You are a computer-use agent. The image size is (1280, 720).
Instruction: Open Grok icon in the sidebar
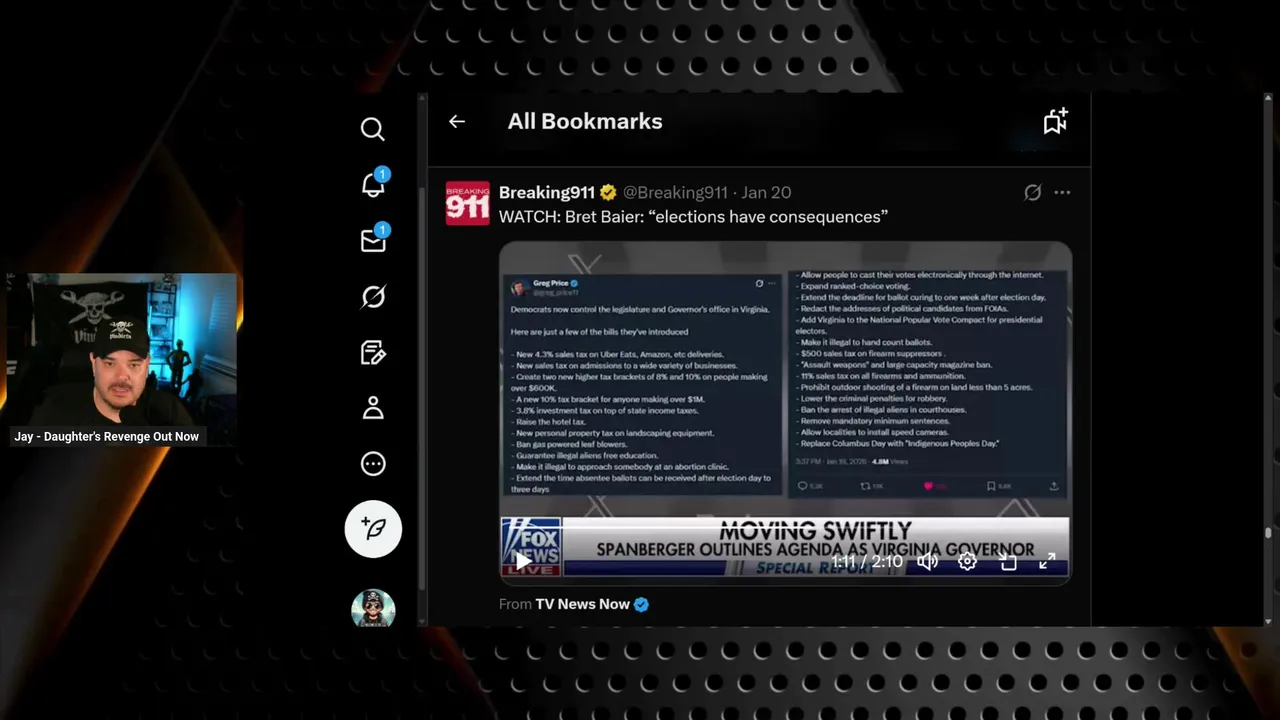click(373, 297)
